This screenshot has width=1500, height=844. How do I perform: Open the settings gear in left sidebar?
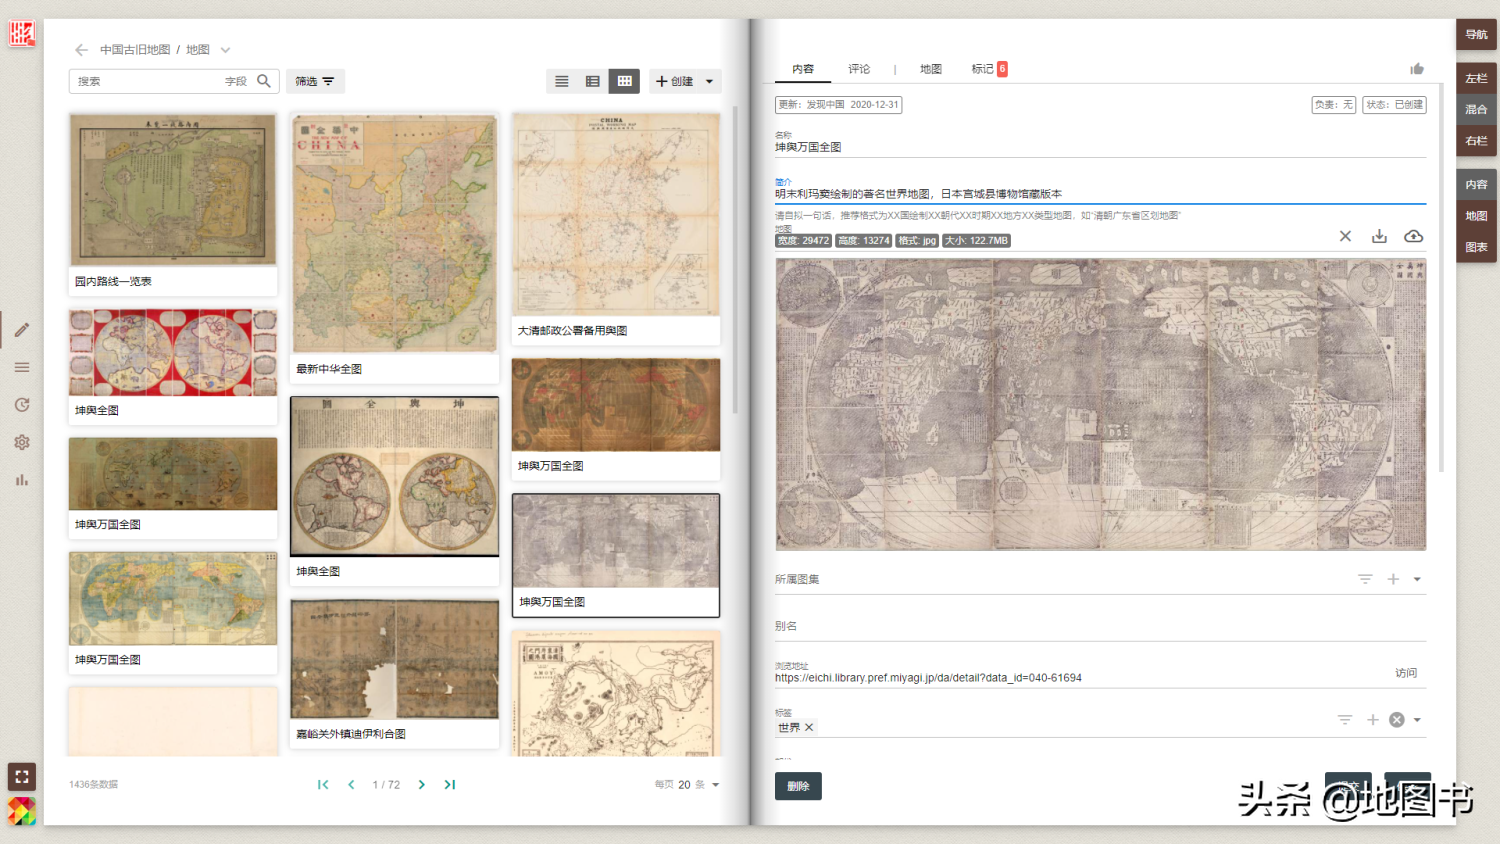22,442
